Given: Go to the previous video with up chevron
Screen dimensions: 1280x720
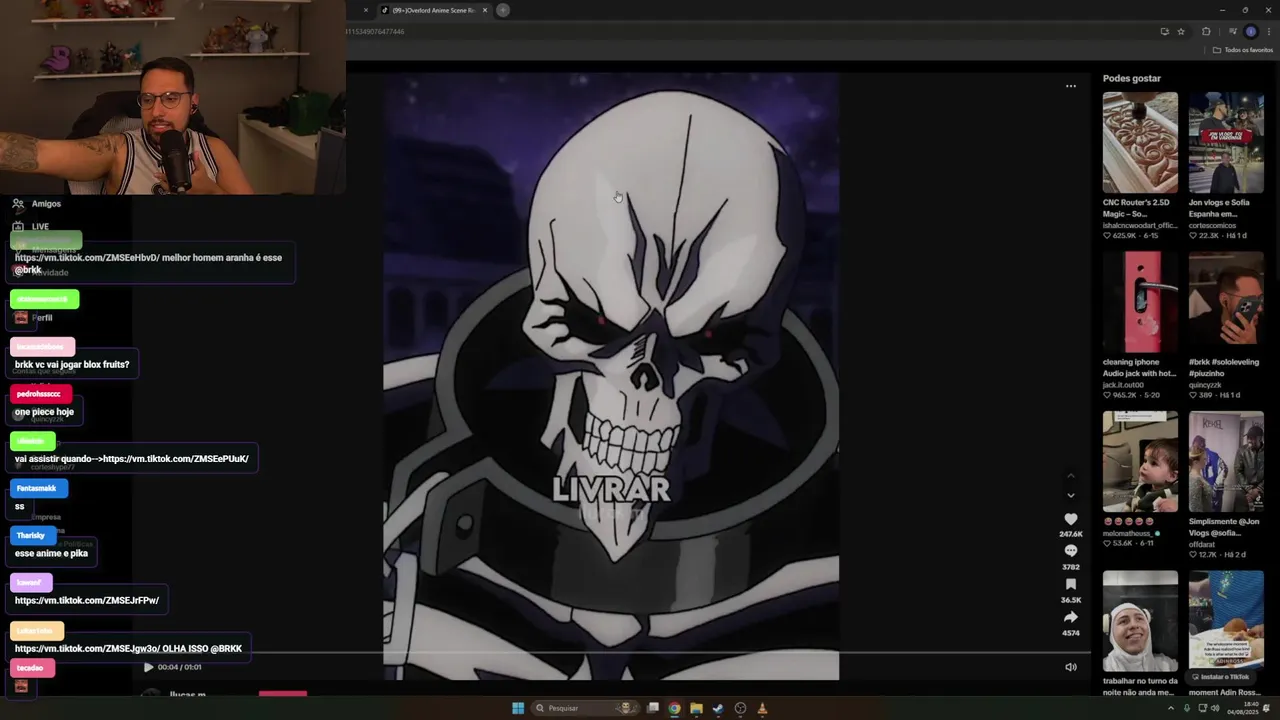Looking at the screenshot, I should [1070, 476].
